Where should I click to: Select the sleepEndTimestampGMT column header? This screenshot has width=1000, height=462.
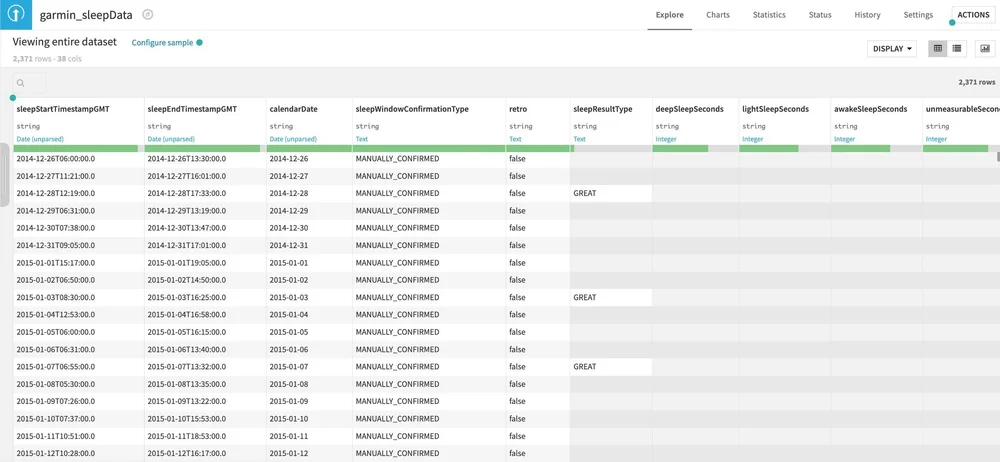[192, 109]
